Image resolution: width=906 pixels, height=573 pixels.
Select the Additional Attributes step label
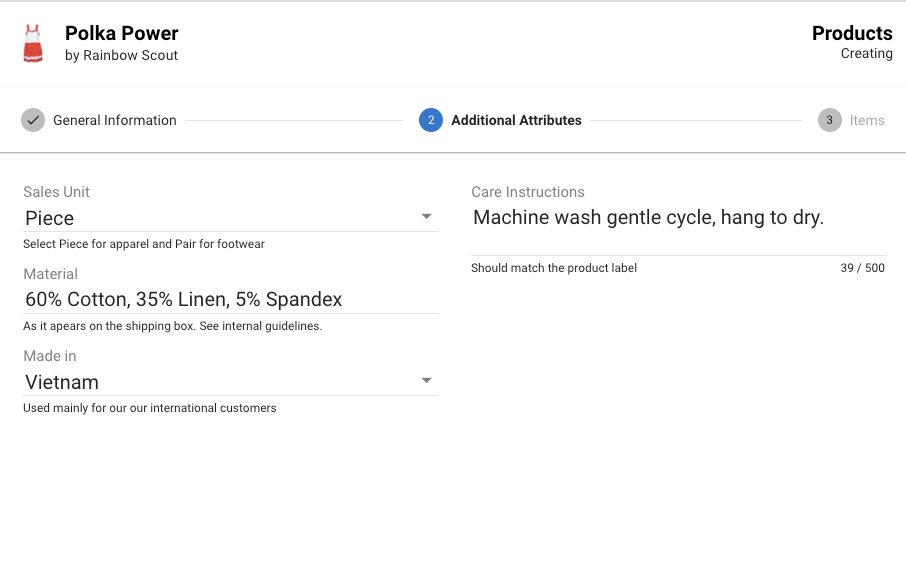coord(516,120)
